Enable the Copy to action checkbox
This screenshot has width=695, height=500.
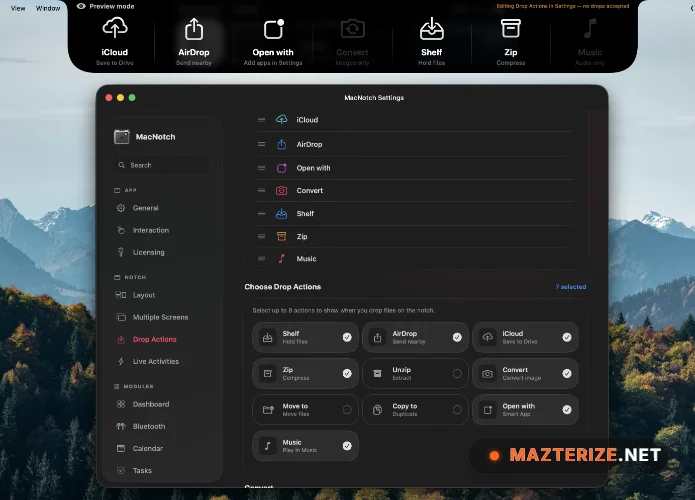pos(457,410)
